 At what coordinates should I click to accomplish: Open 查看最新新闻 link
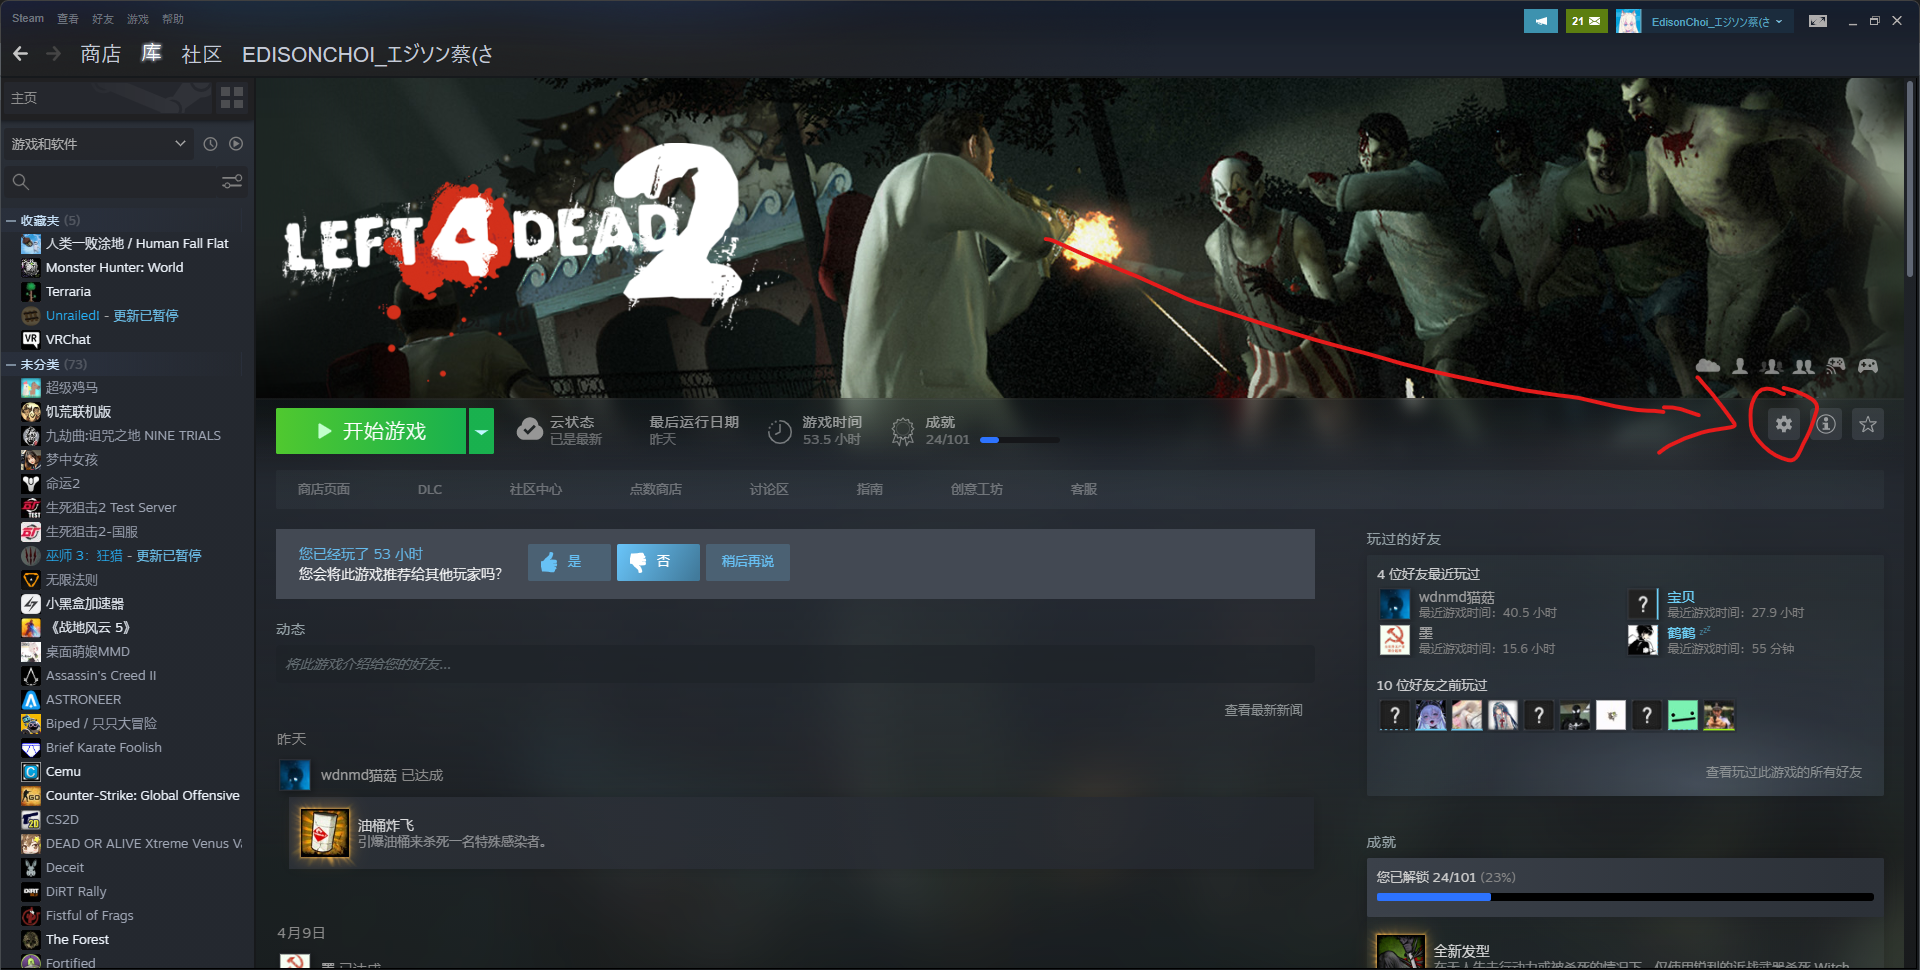tap(1264, 710)
